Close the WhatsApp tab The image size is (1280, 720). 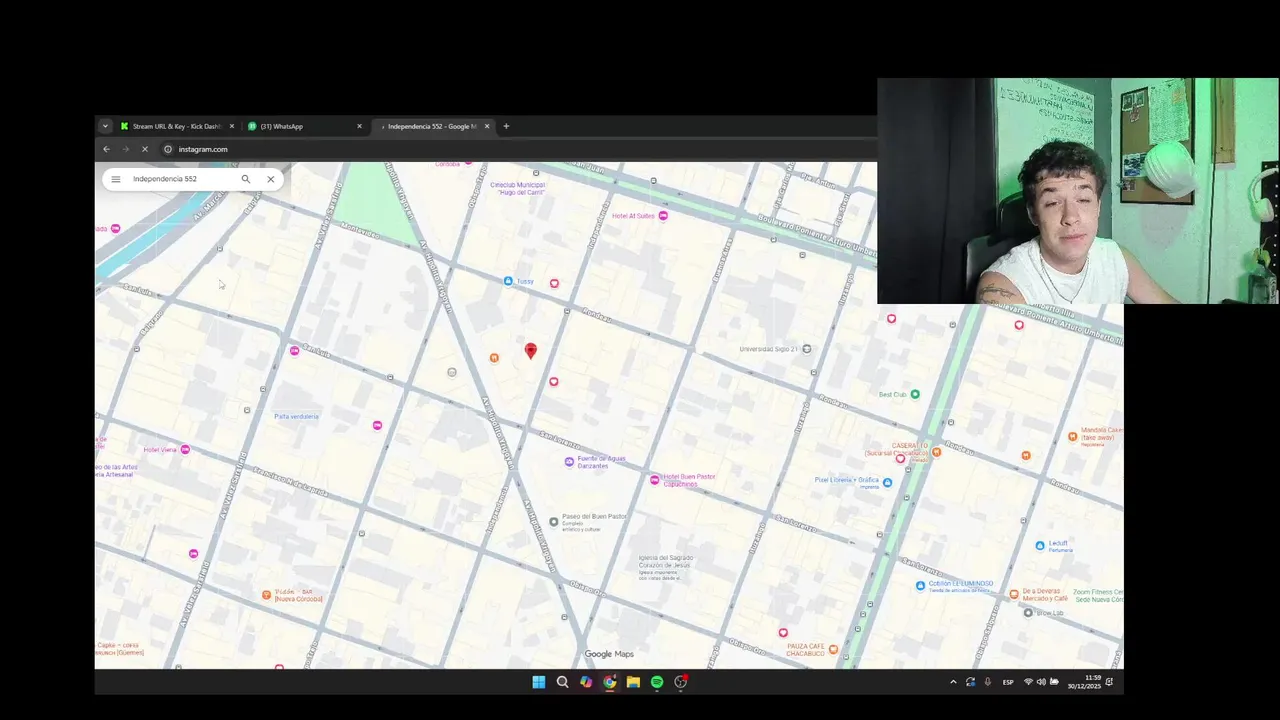(x=360, y=126)
